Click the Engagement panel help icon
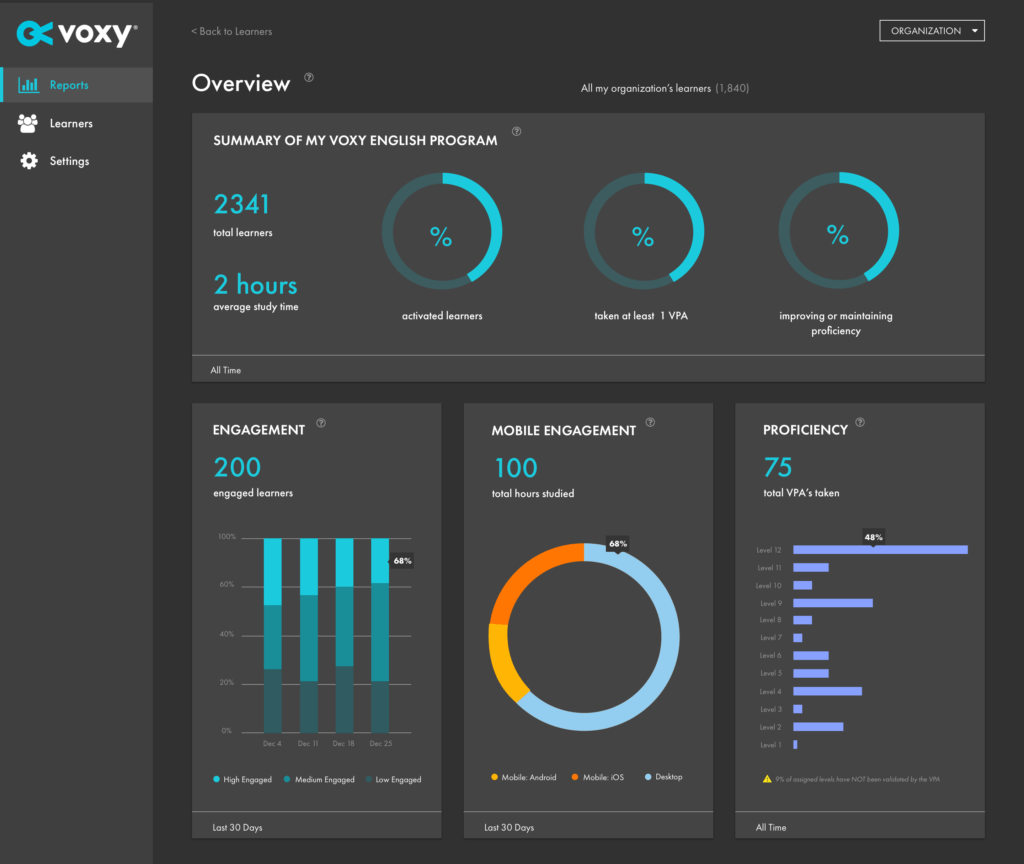The image size is (1024, 864). tap(321, 423)
